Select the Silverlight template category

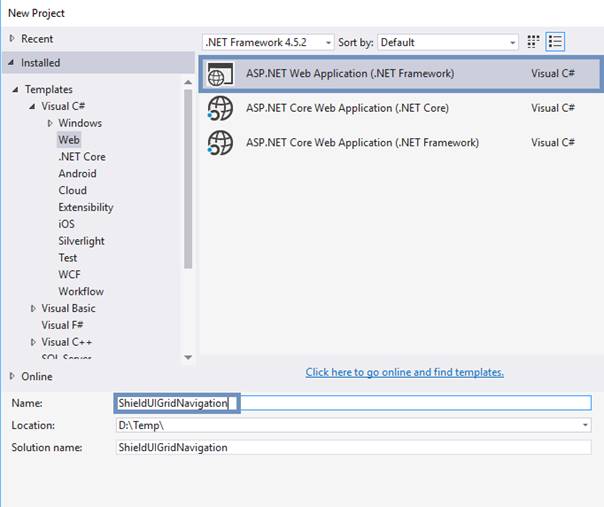(81, 241)
